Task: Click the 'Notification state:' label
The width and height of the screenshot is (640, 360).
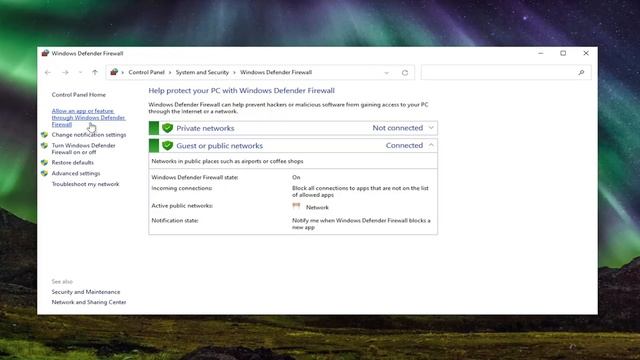Action: coord(175,220)
